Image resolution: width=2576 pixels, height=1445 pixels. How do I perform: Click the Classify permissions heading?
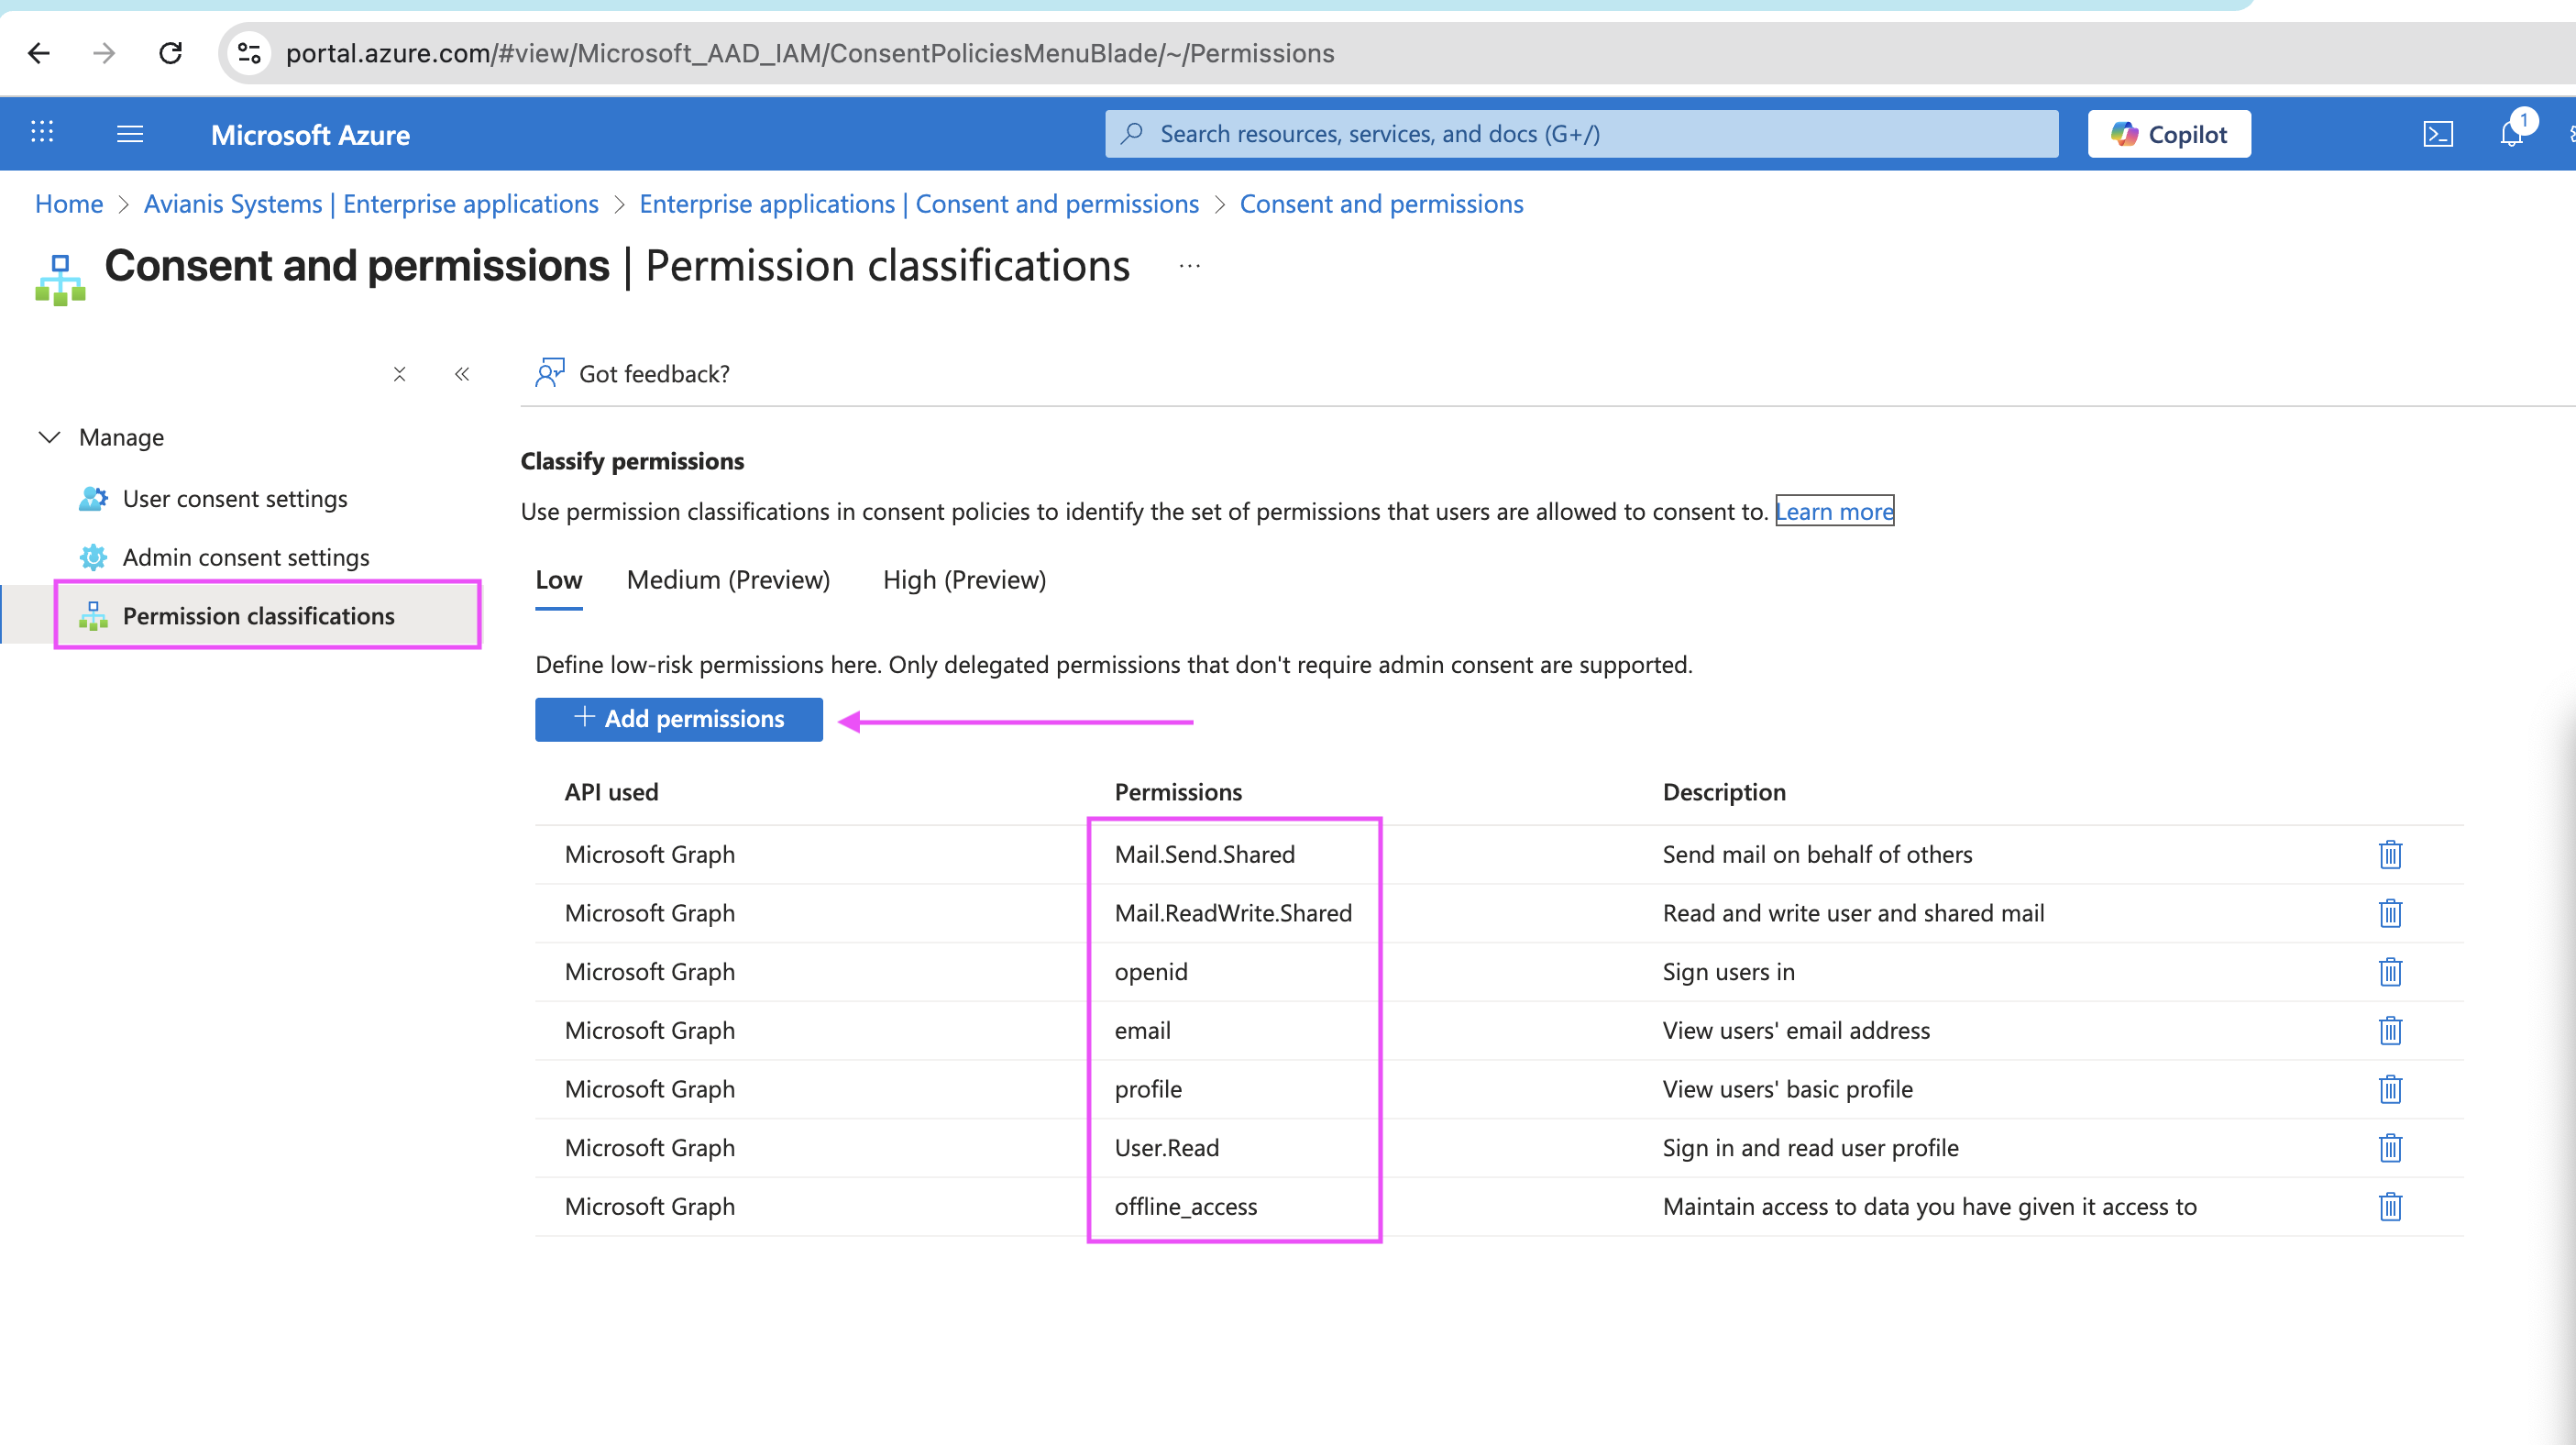point(632,461)
